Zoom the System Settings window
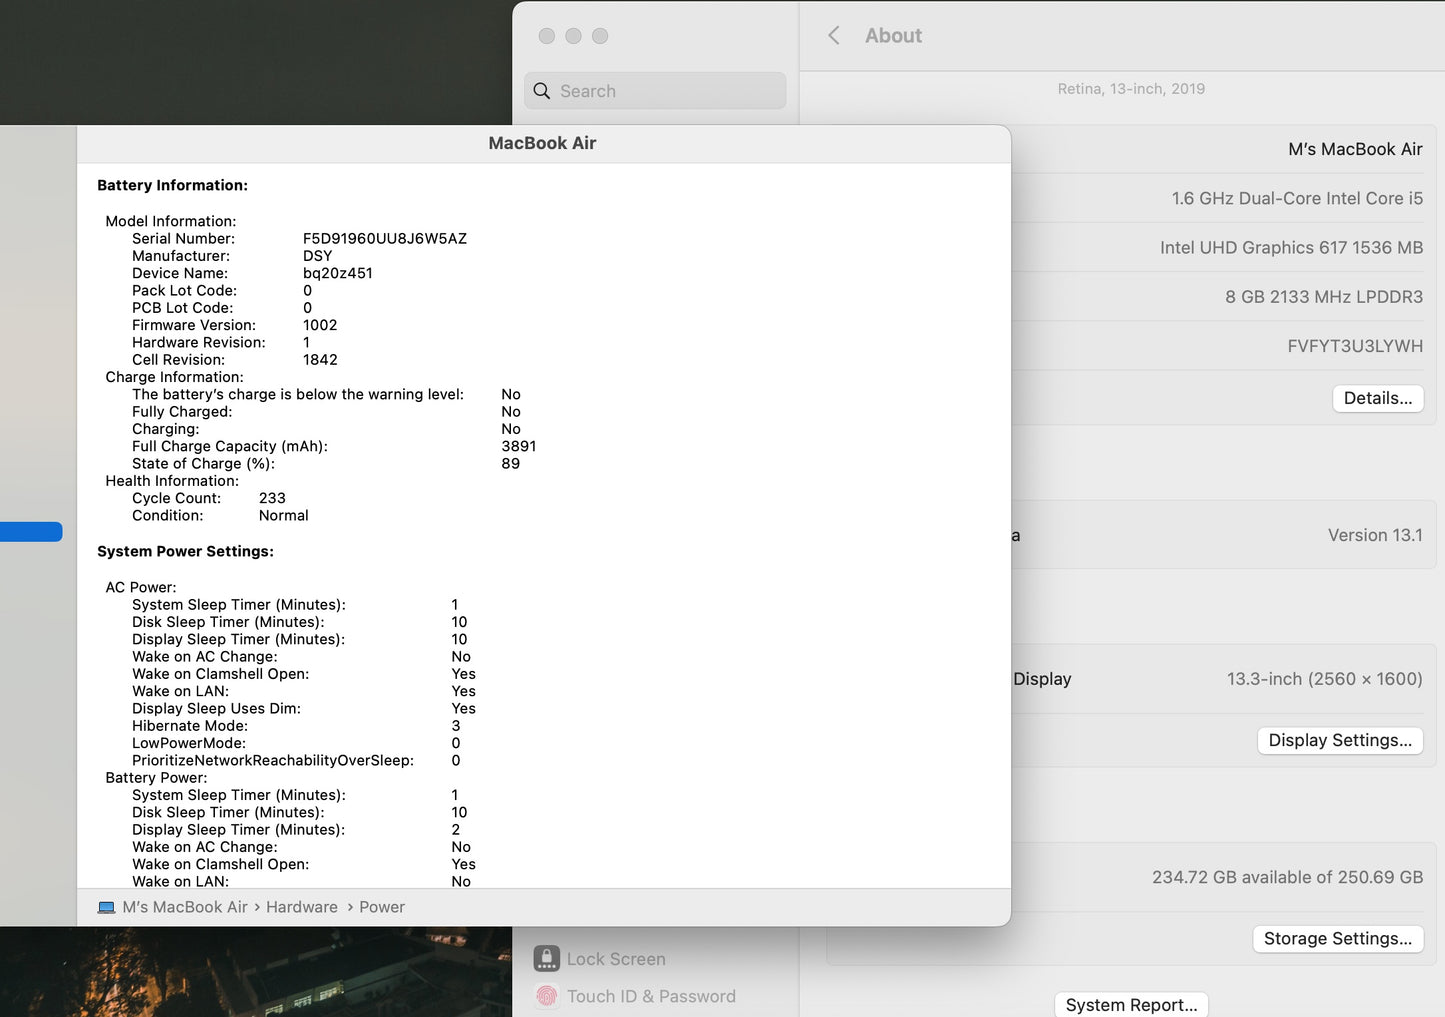 pyautogui.click(x=600, y=36)
